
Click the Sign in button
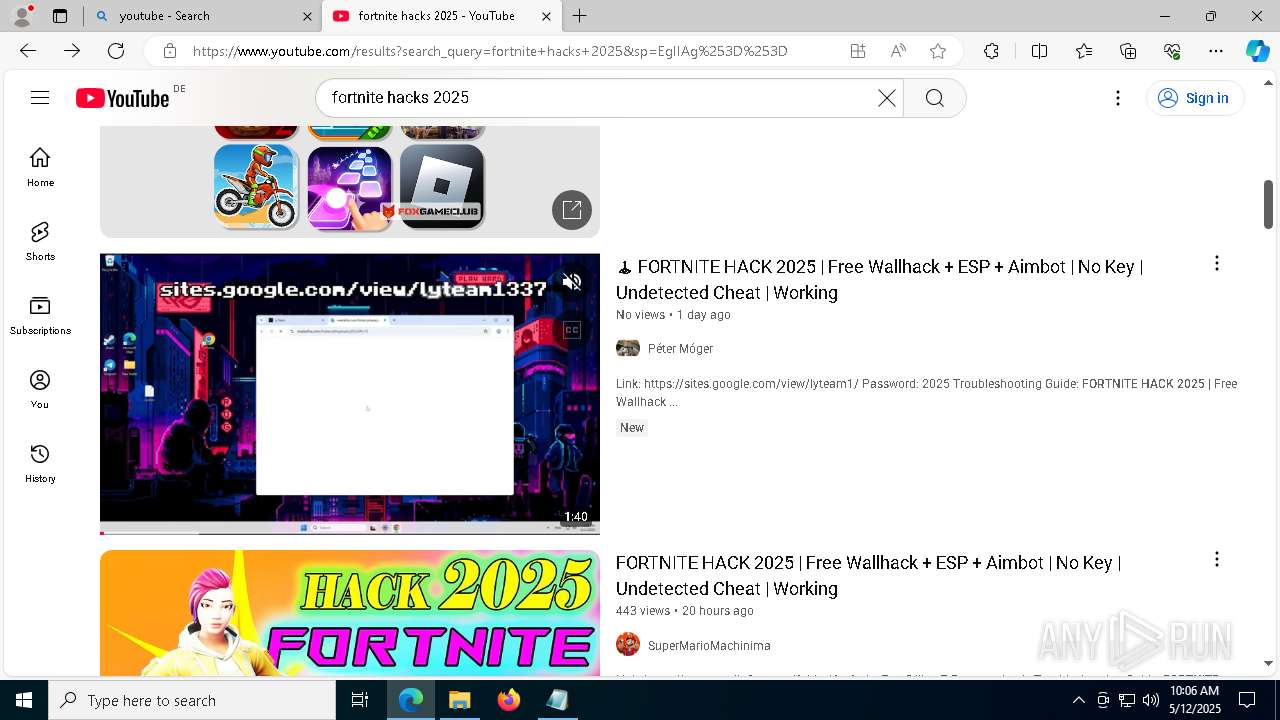click(x=1195, y=98)
